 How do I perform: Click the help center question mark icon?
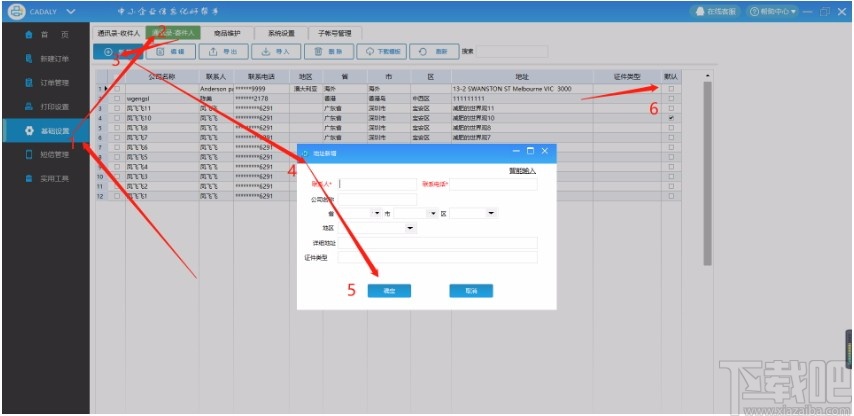point(755,11)
